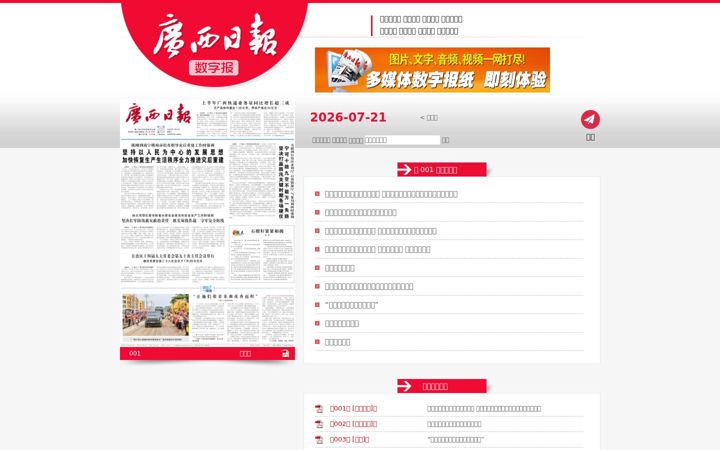Screen dimensions: 720x450
Task: Open the page 002 link in the page directory
Action: pyautogui.click(x=353, y=424)
